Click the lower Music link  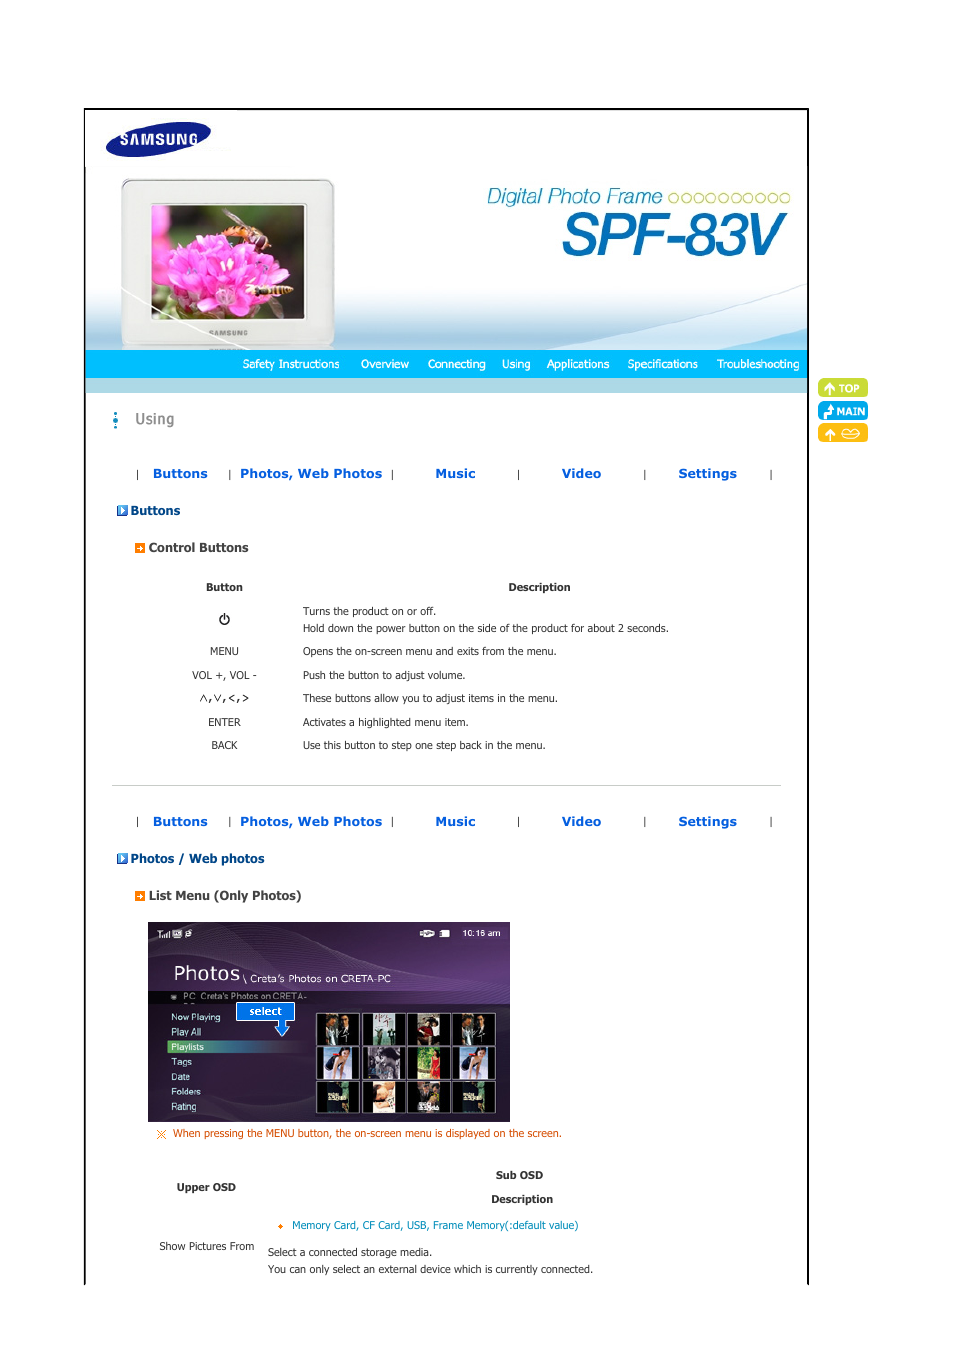click(455, 822)
